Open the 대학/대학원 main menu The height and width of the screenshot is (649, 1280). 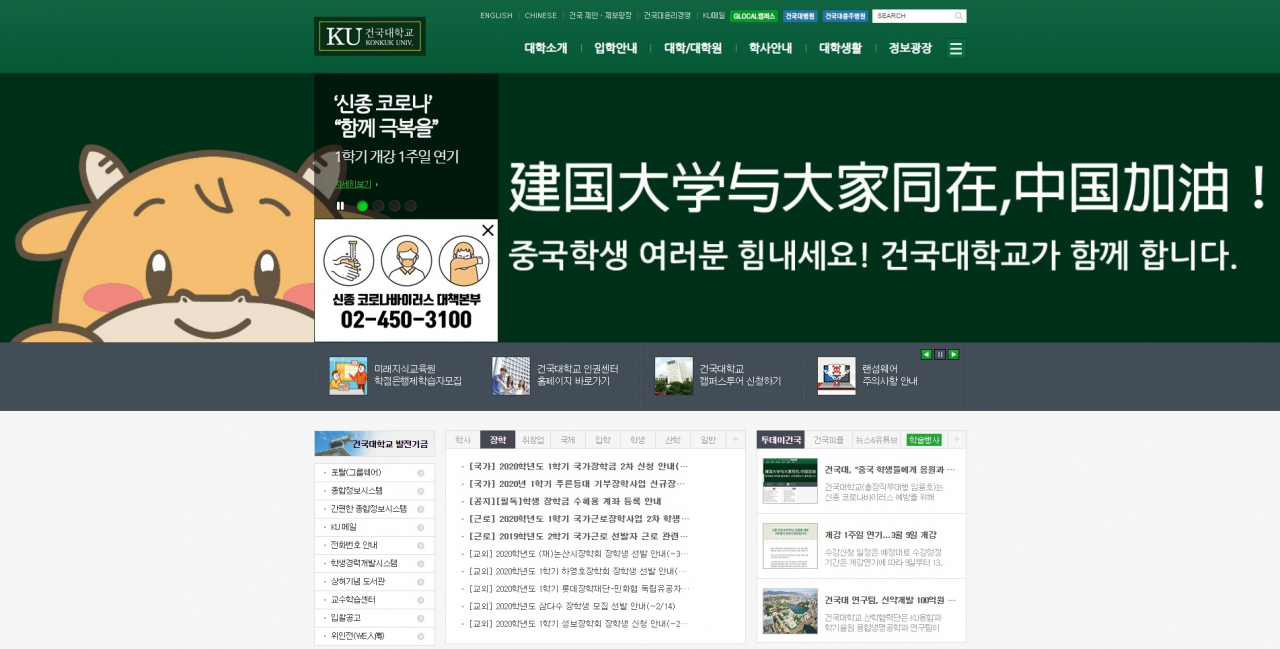pyautogui.click(x=693, y=48)
